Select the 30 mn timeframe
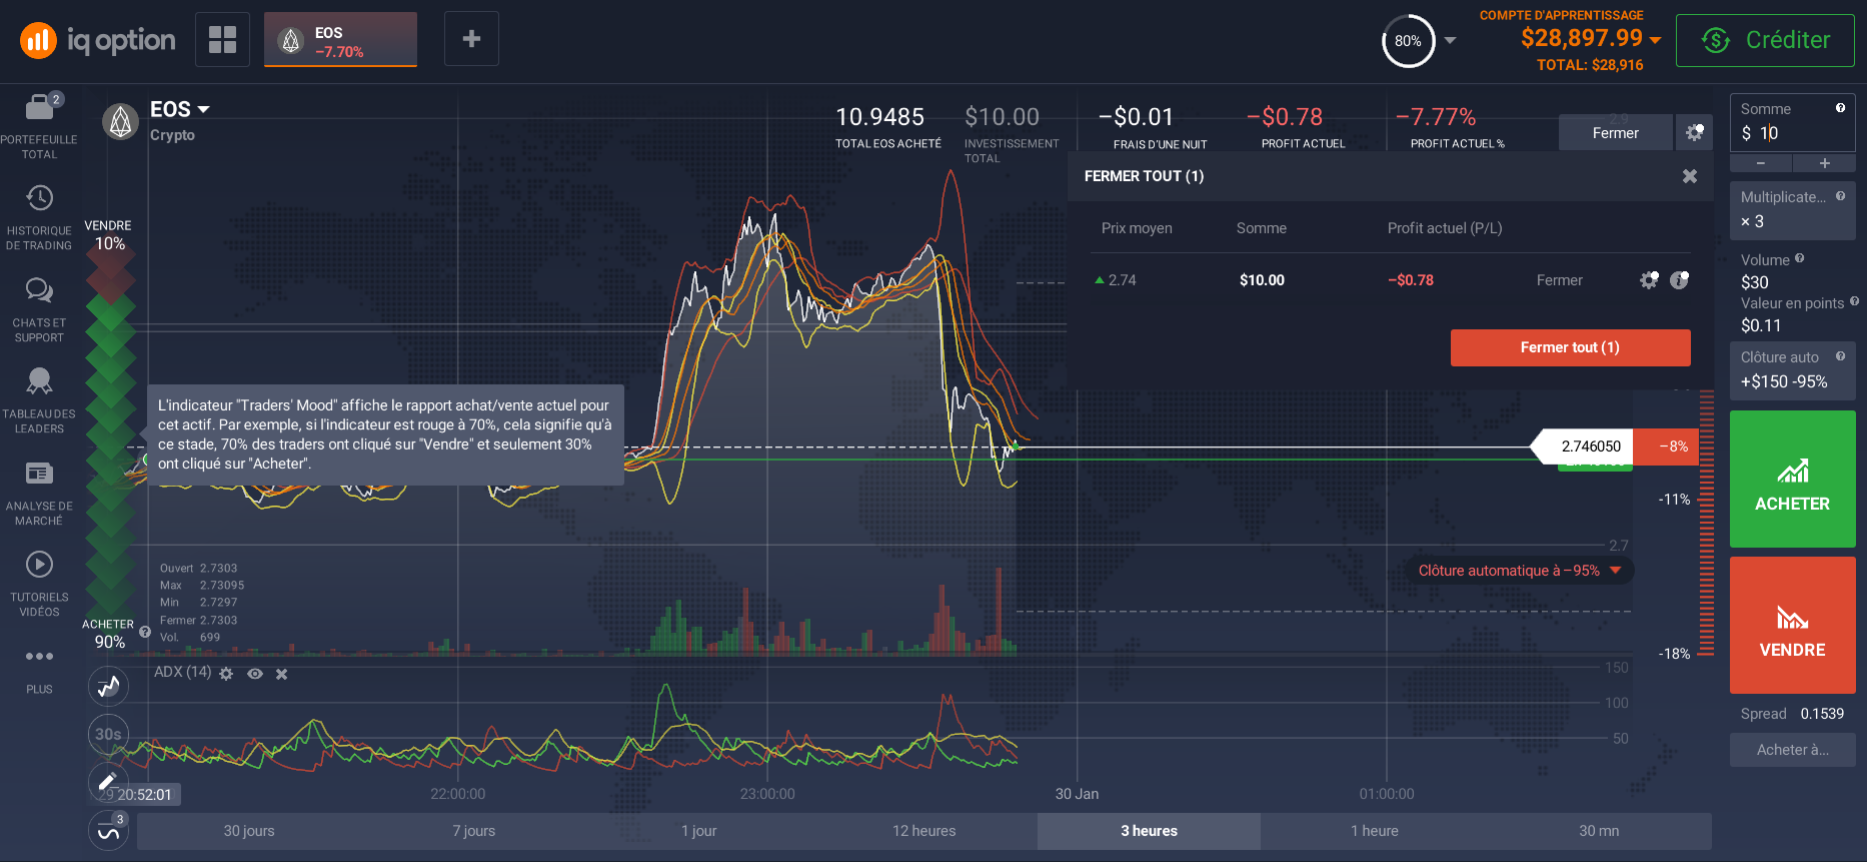Screen dimensions: 1867x862 pos(1599,831)
